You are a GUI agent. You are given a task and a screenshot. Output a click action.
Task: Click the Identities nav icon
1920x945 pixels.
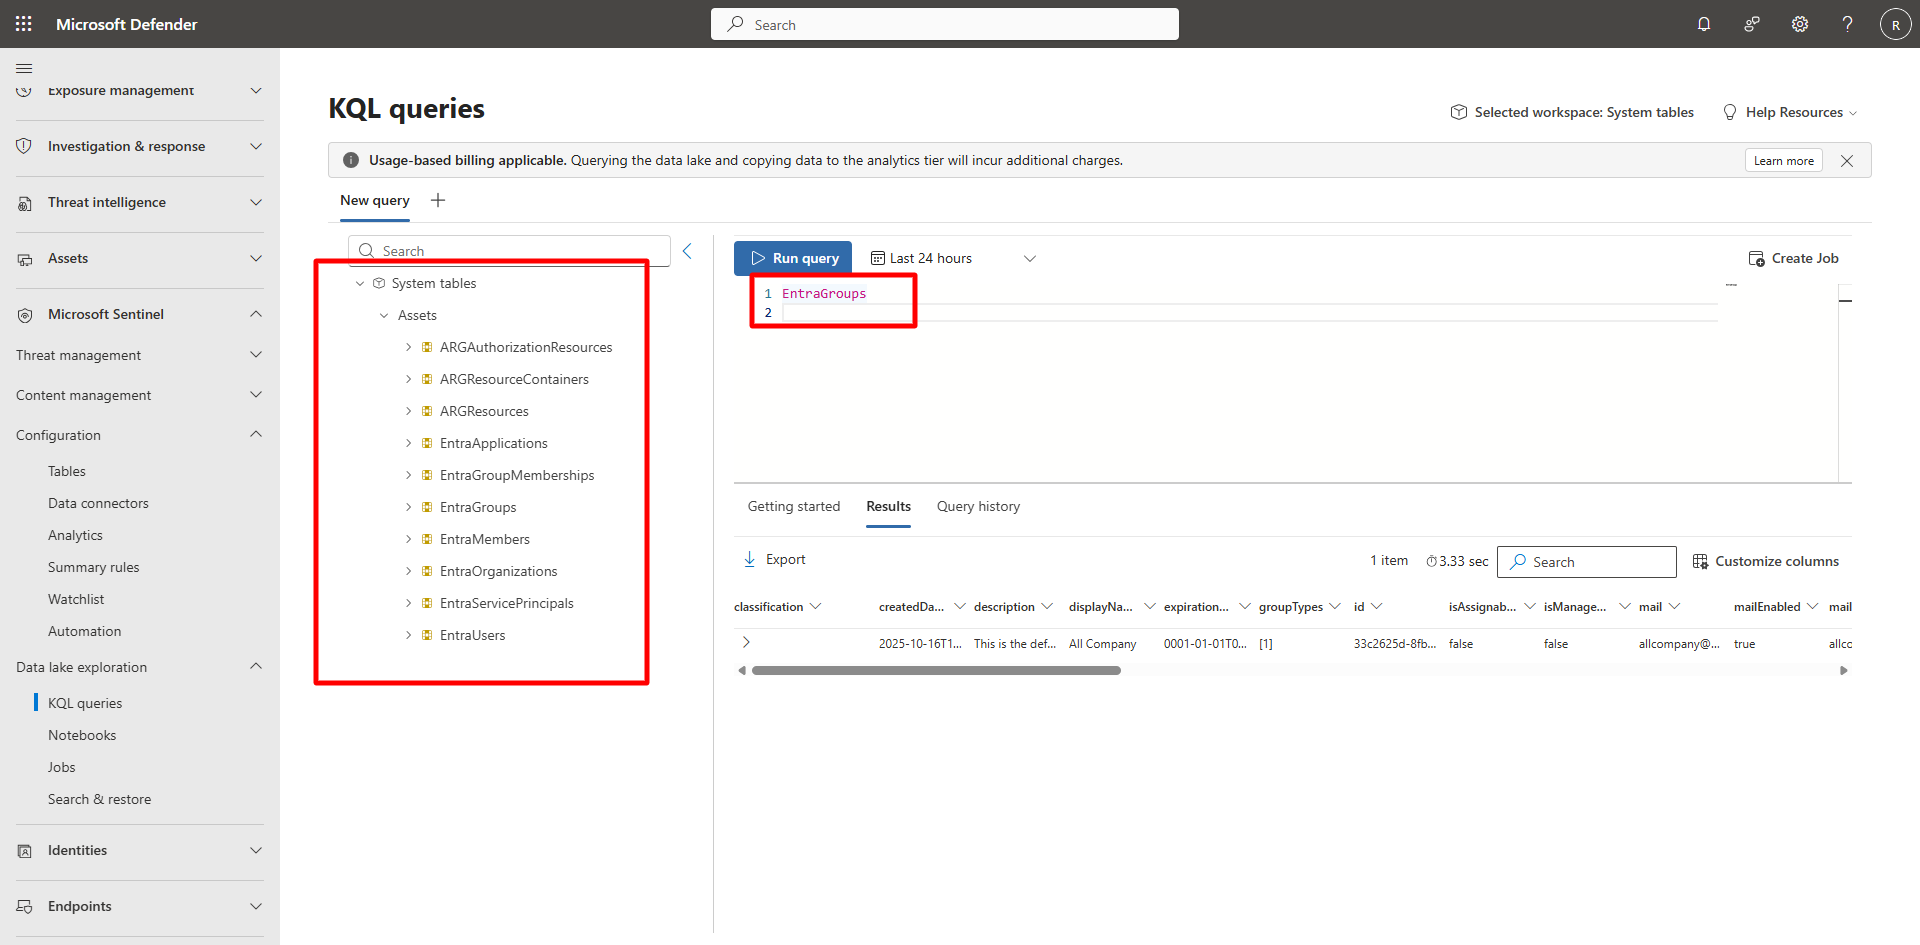[25, 851]
